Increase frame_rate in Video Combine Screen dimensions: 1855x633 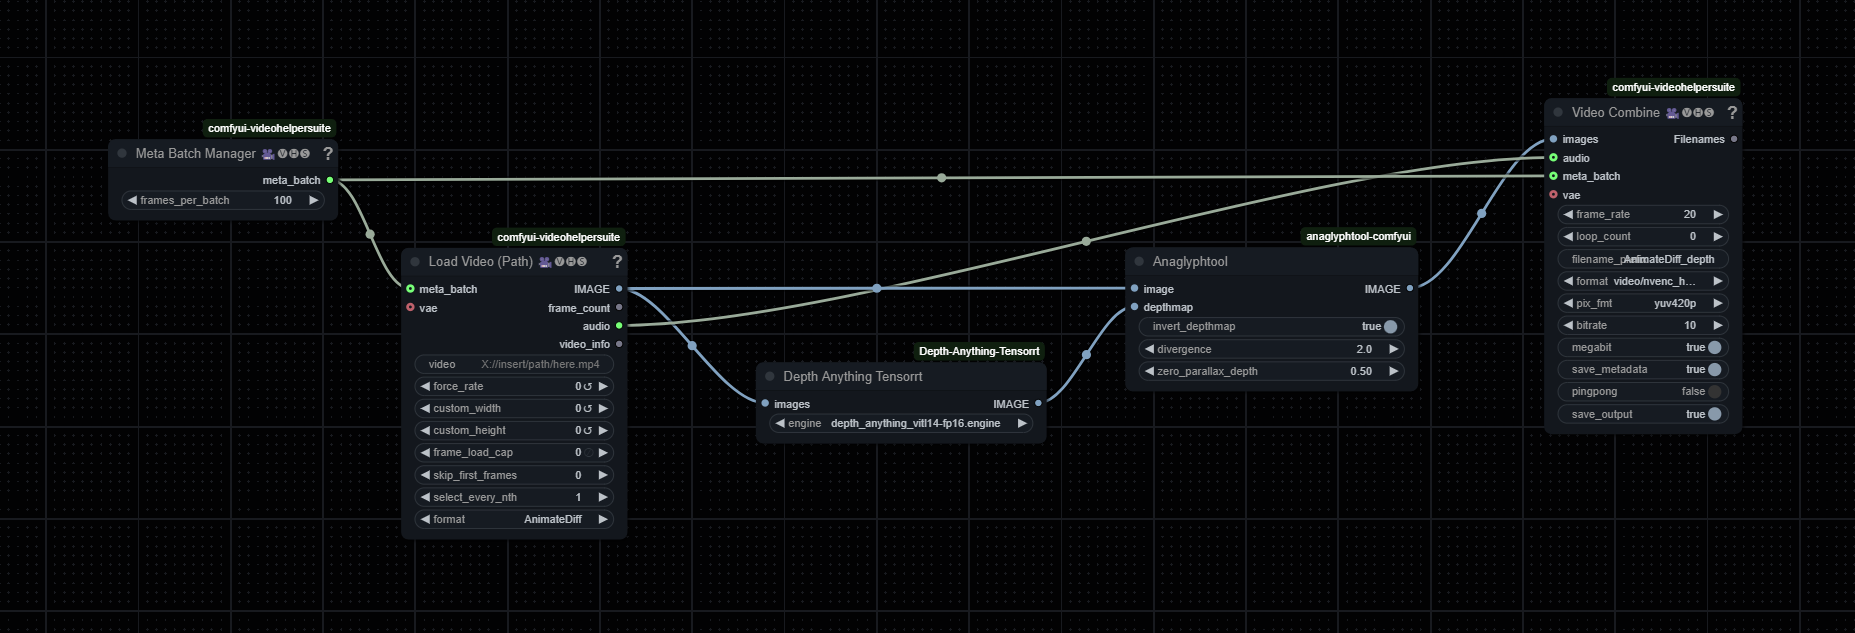pos(1718,214)
